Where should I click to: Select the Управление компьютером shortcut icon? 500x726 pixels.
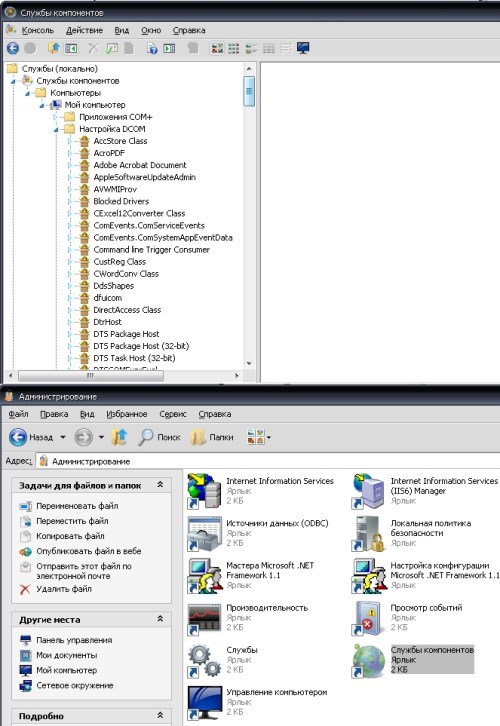204,702
